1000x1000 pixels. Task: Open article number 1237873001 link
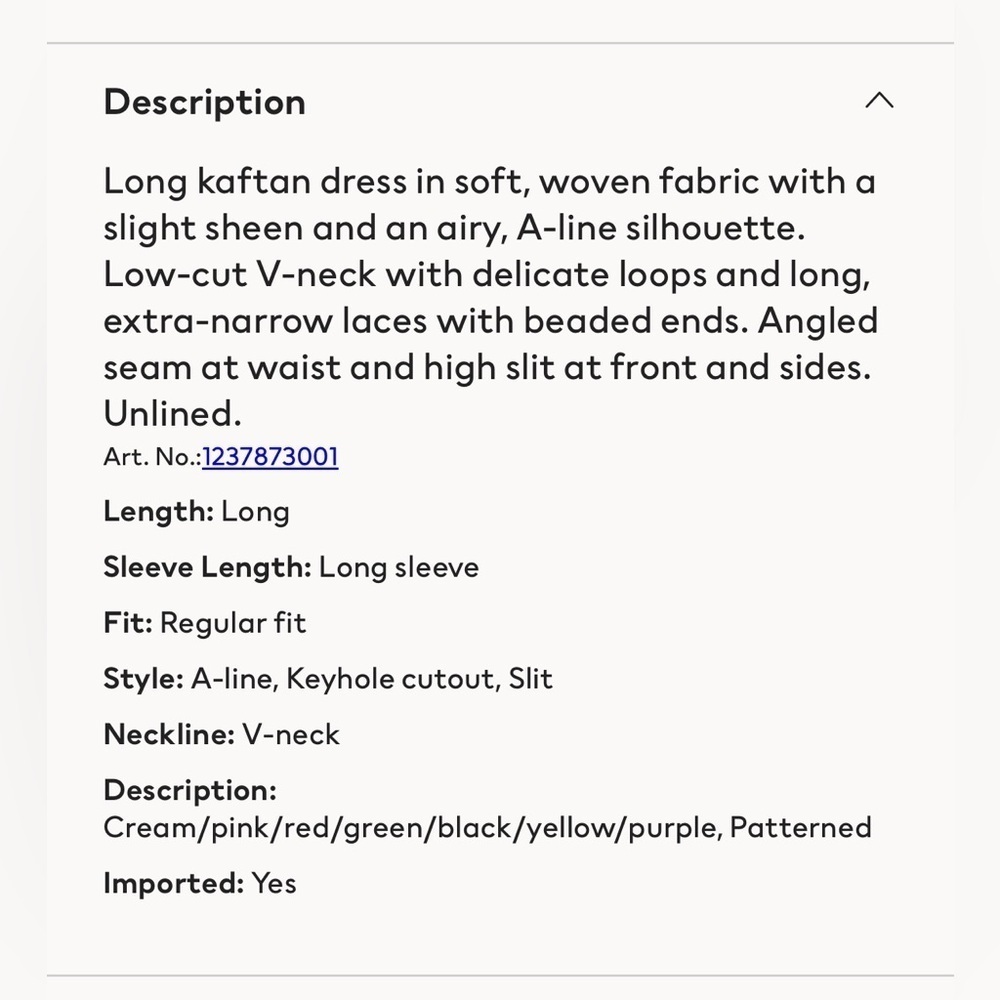(x=270, y=457)
